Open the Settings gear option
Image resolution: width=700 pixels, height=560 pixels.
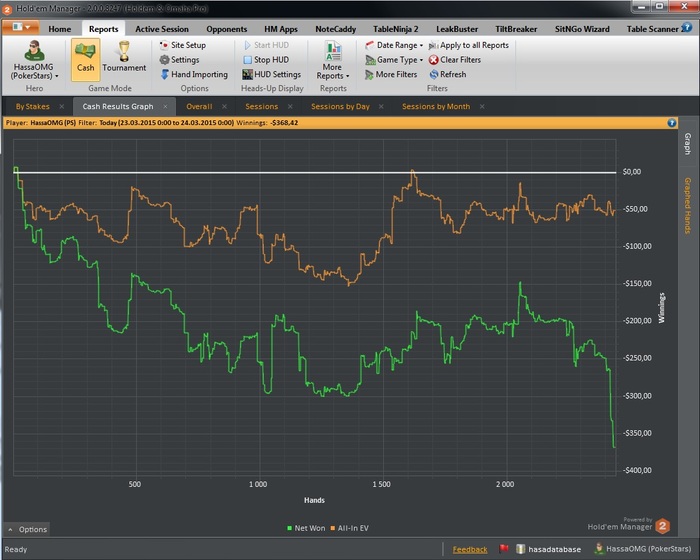[x=179, y=60]
